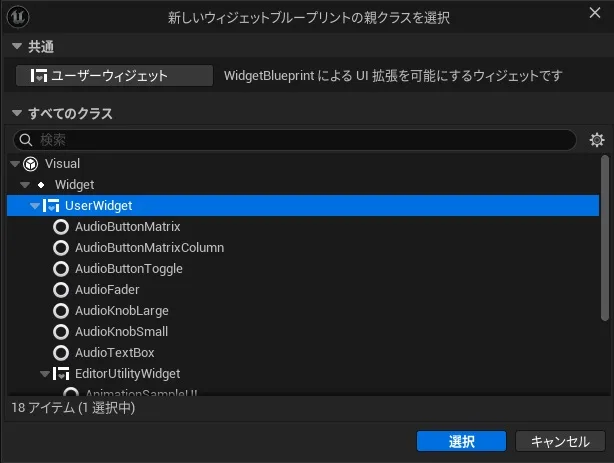Focus the 検索 search field

coord(300,140)
